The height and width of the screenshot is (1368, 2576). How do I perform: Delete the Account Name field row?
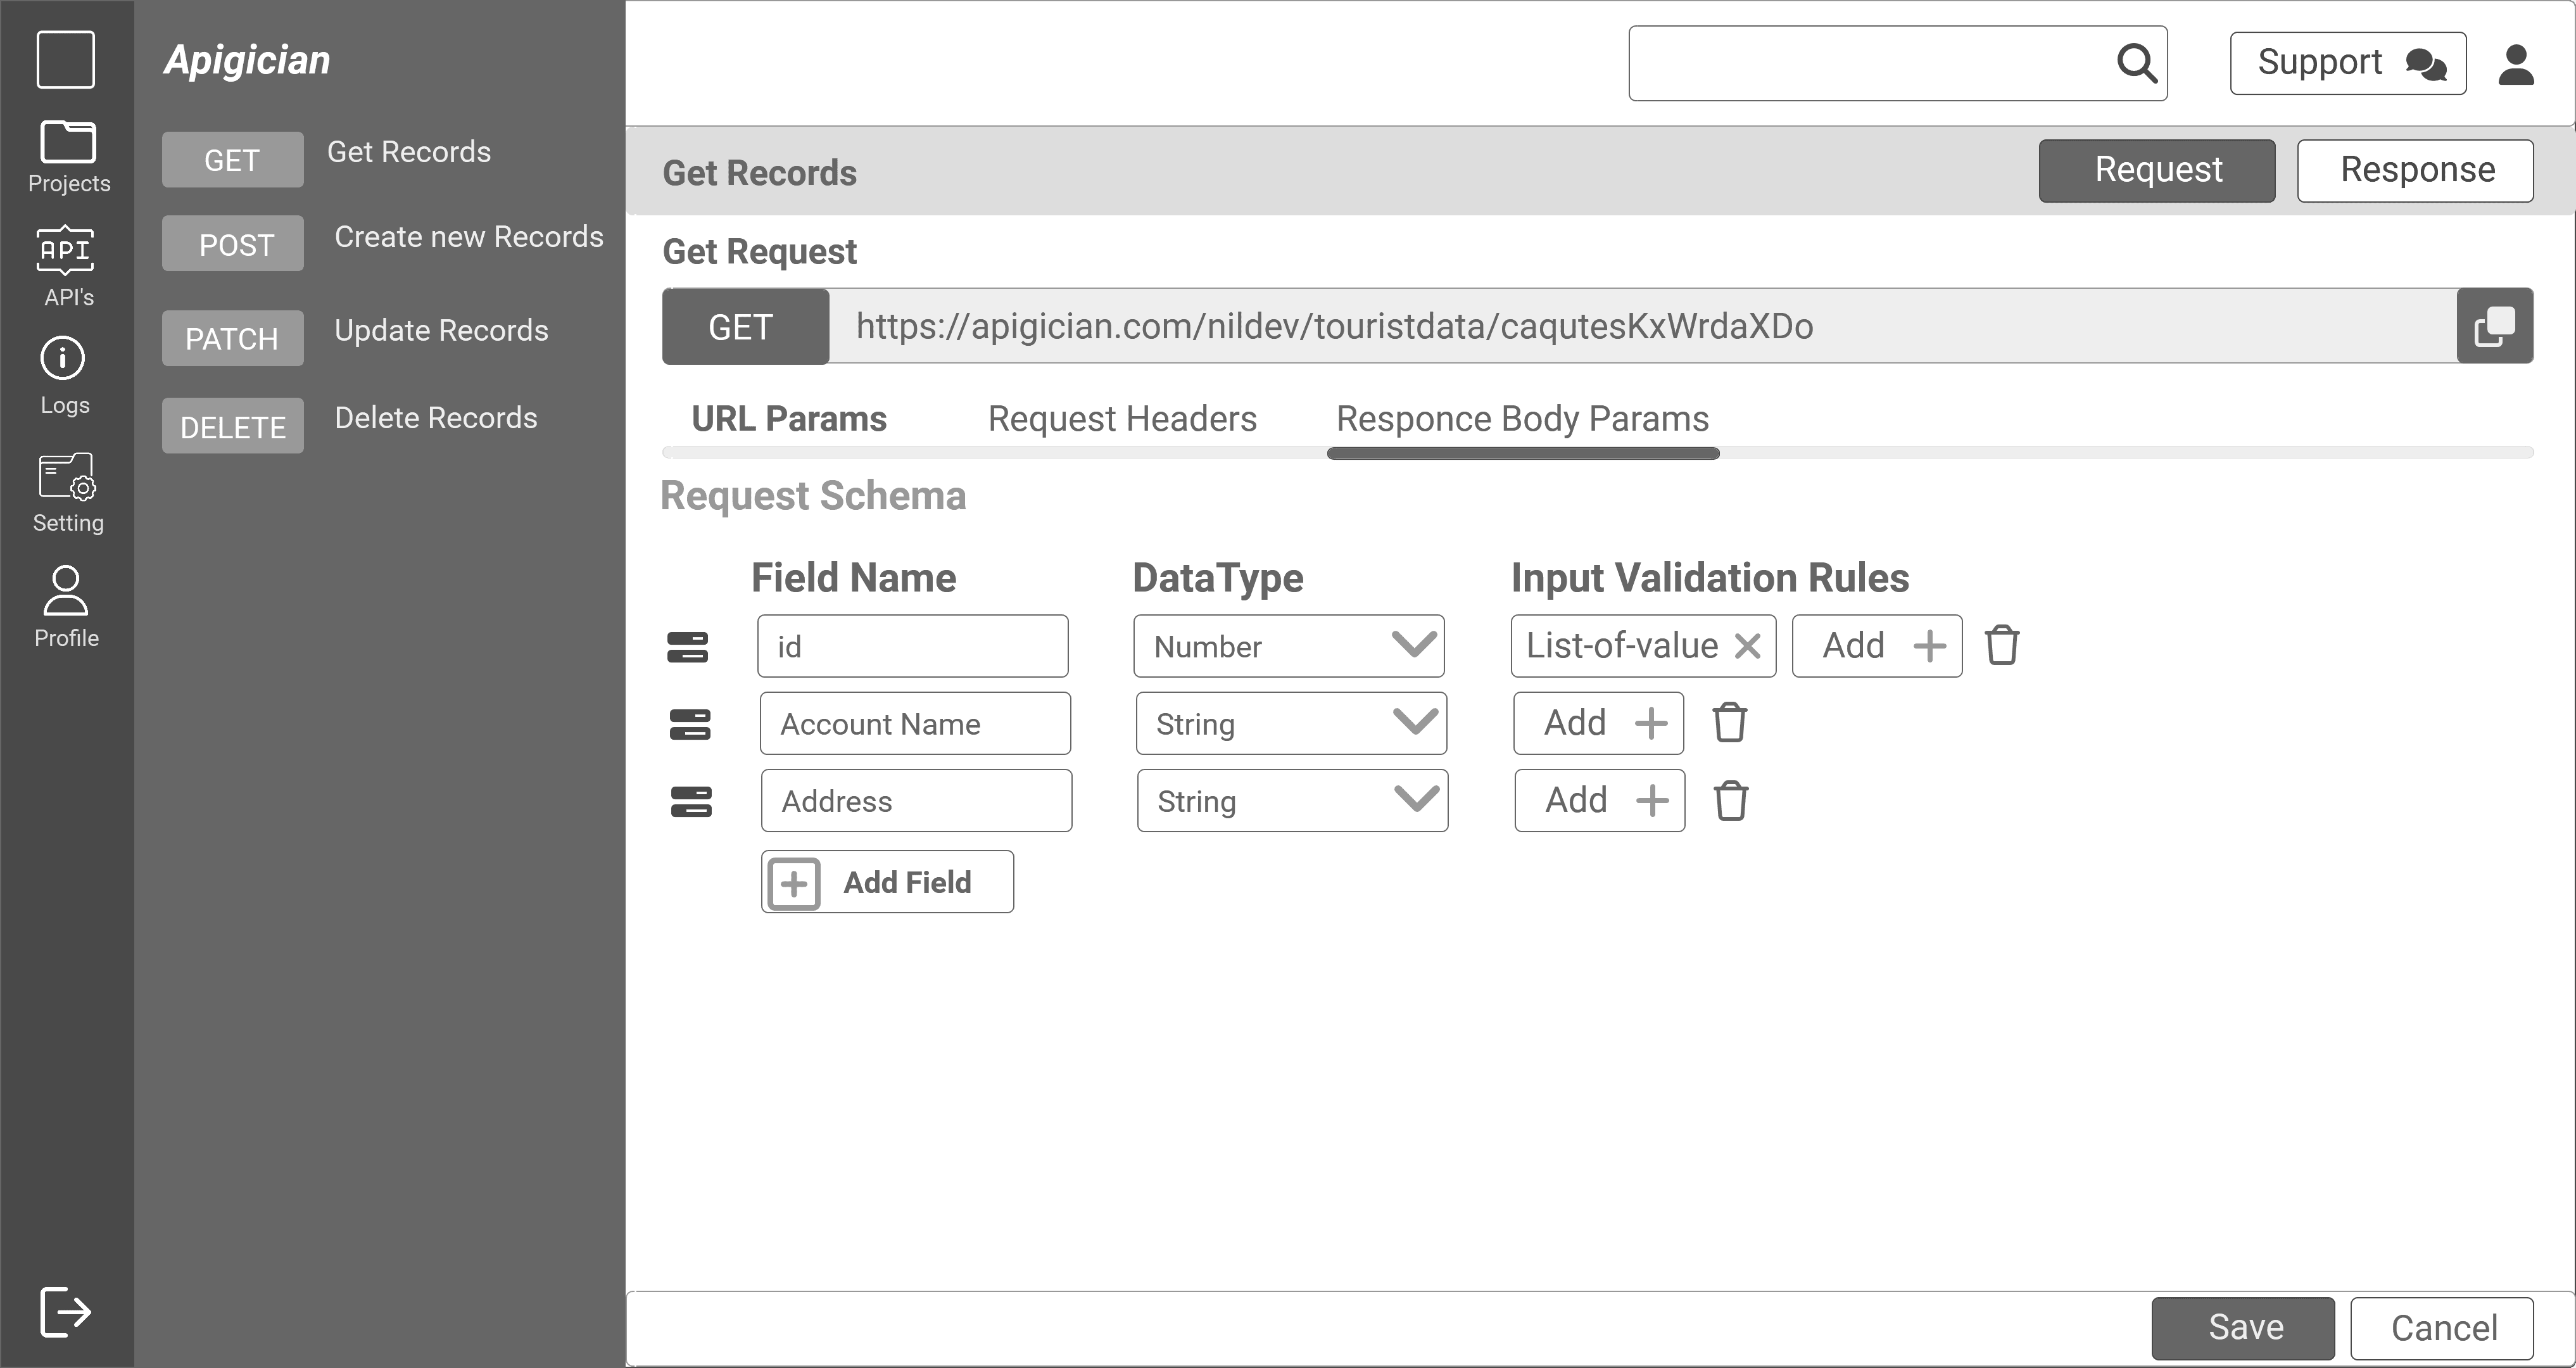[1729, 723]
